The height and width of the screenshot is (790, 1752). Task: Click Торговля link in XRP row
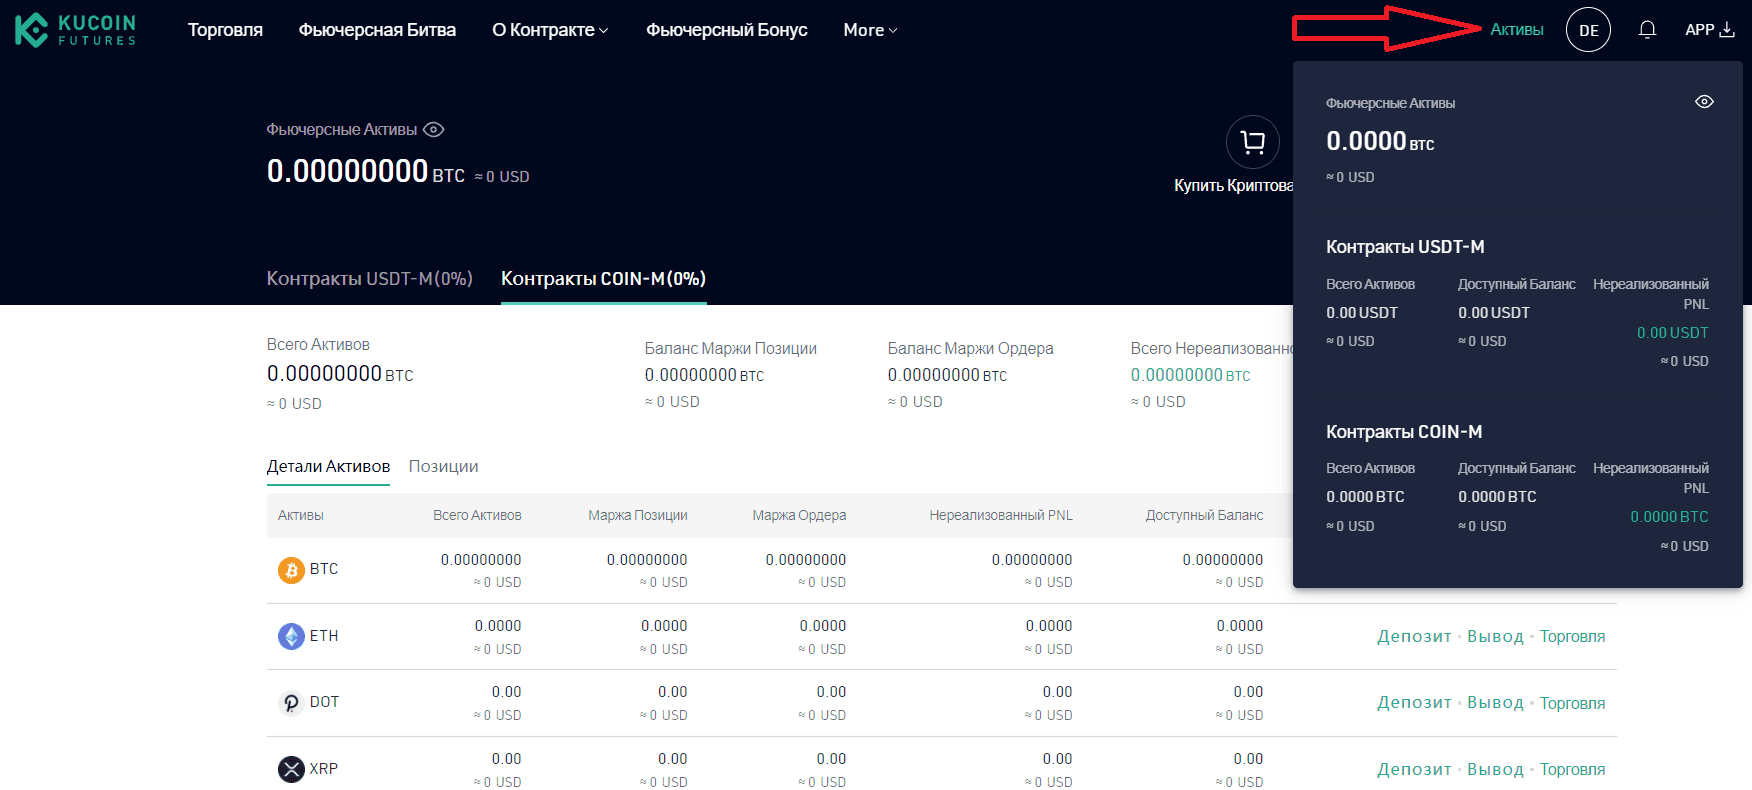(1572, 770)
